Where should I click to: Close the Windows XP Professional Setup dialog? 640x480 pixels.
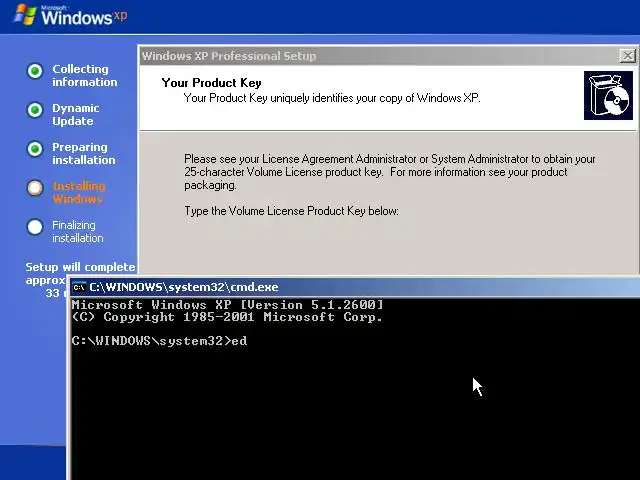pos(627,56)
